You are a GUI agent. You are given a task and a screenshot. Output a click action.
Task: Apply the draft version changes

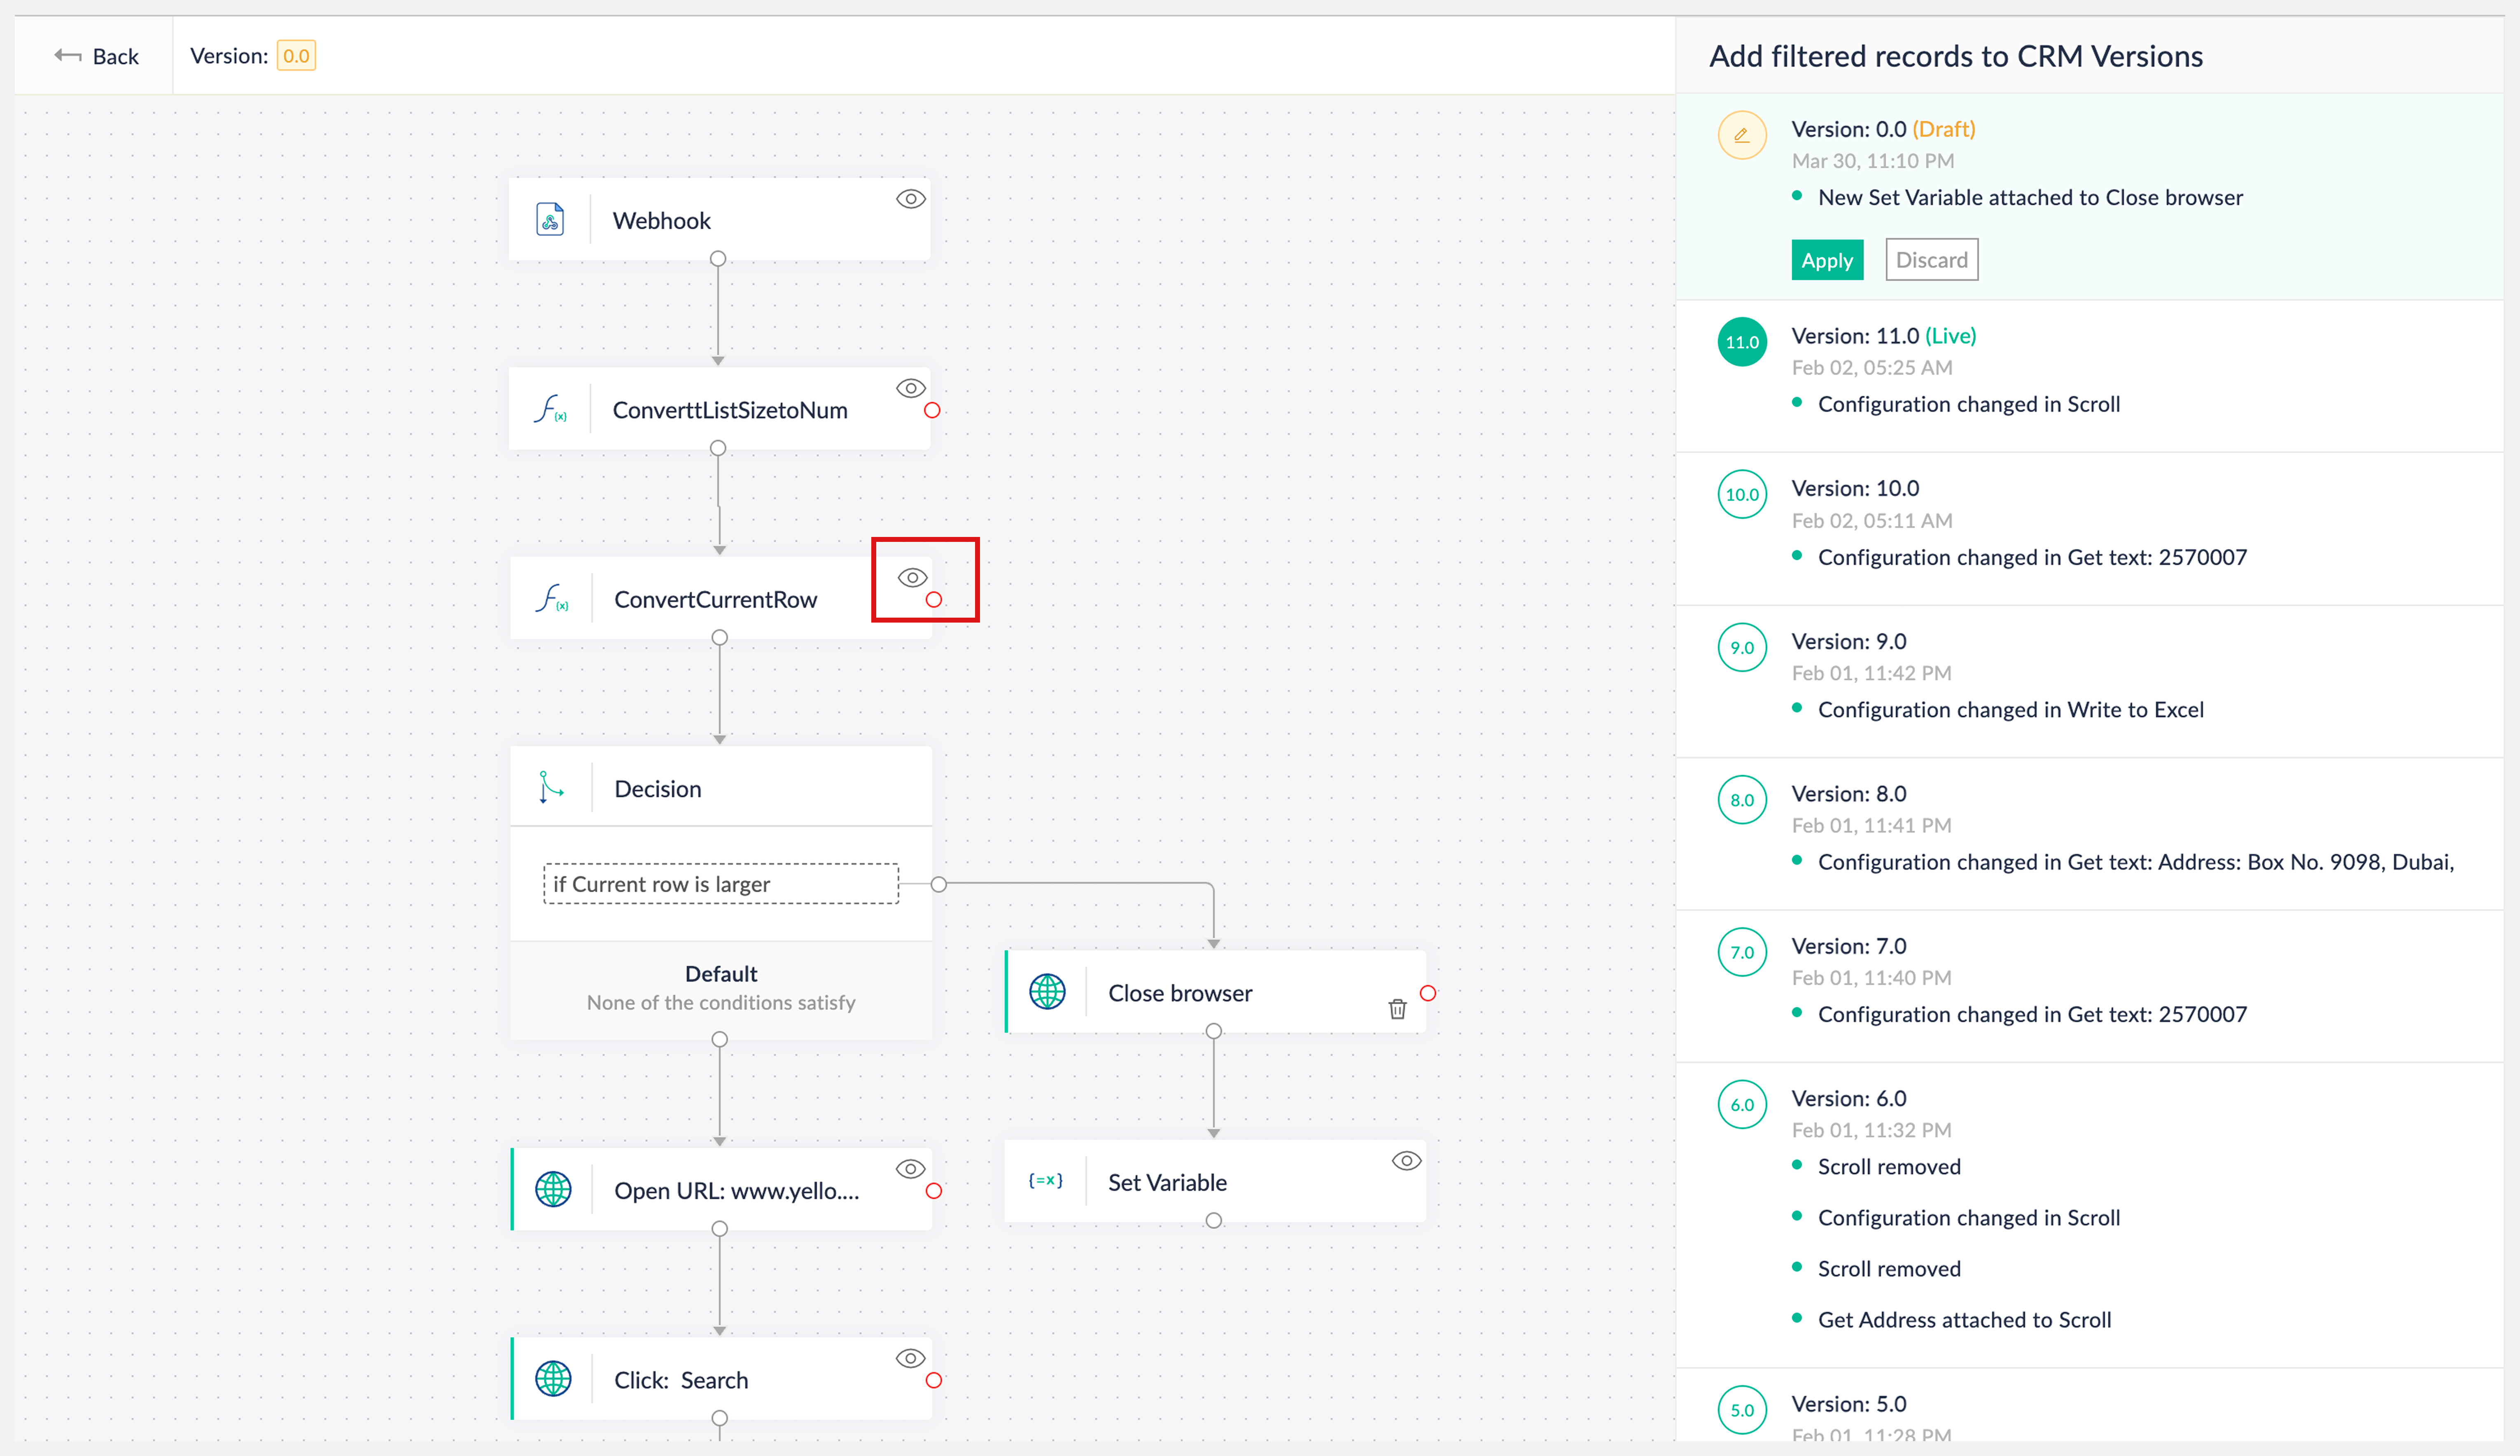click(x=1827, y=260)
